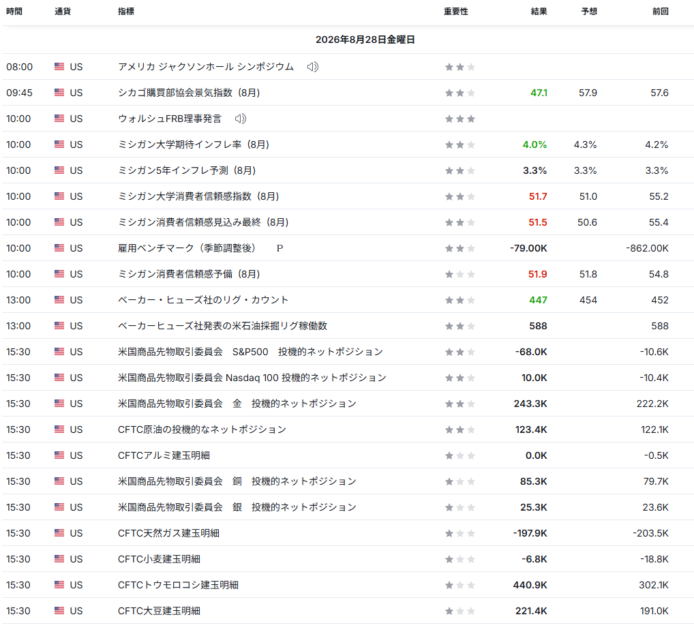Open 銀 投機的ネットポジション event
Screen dimensions: 694x632
click(237, 507)
